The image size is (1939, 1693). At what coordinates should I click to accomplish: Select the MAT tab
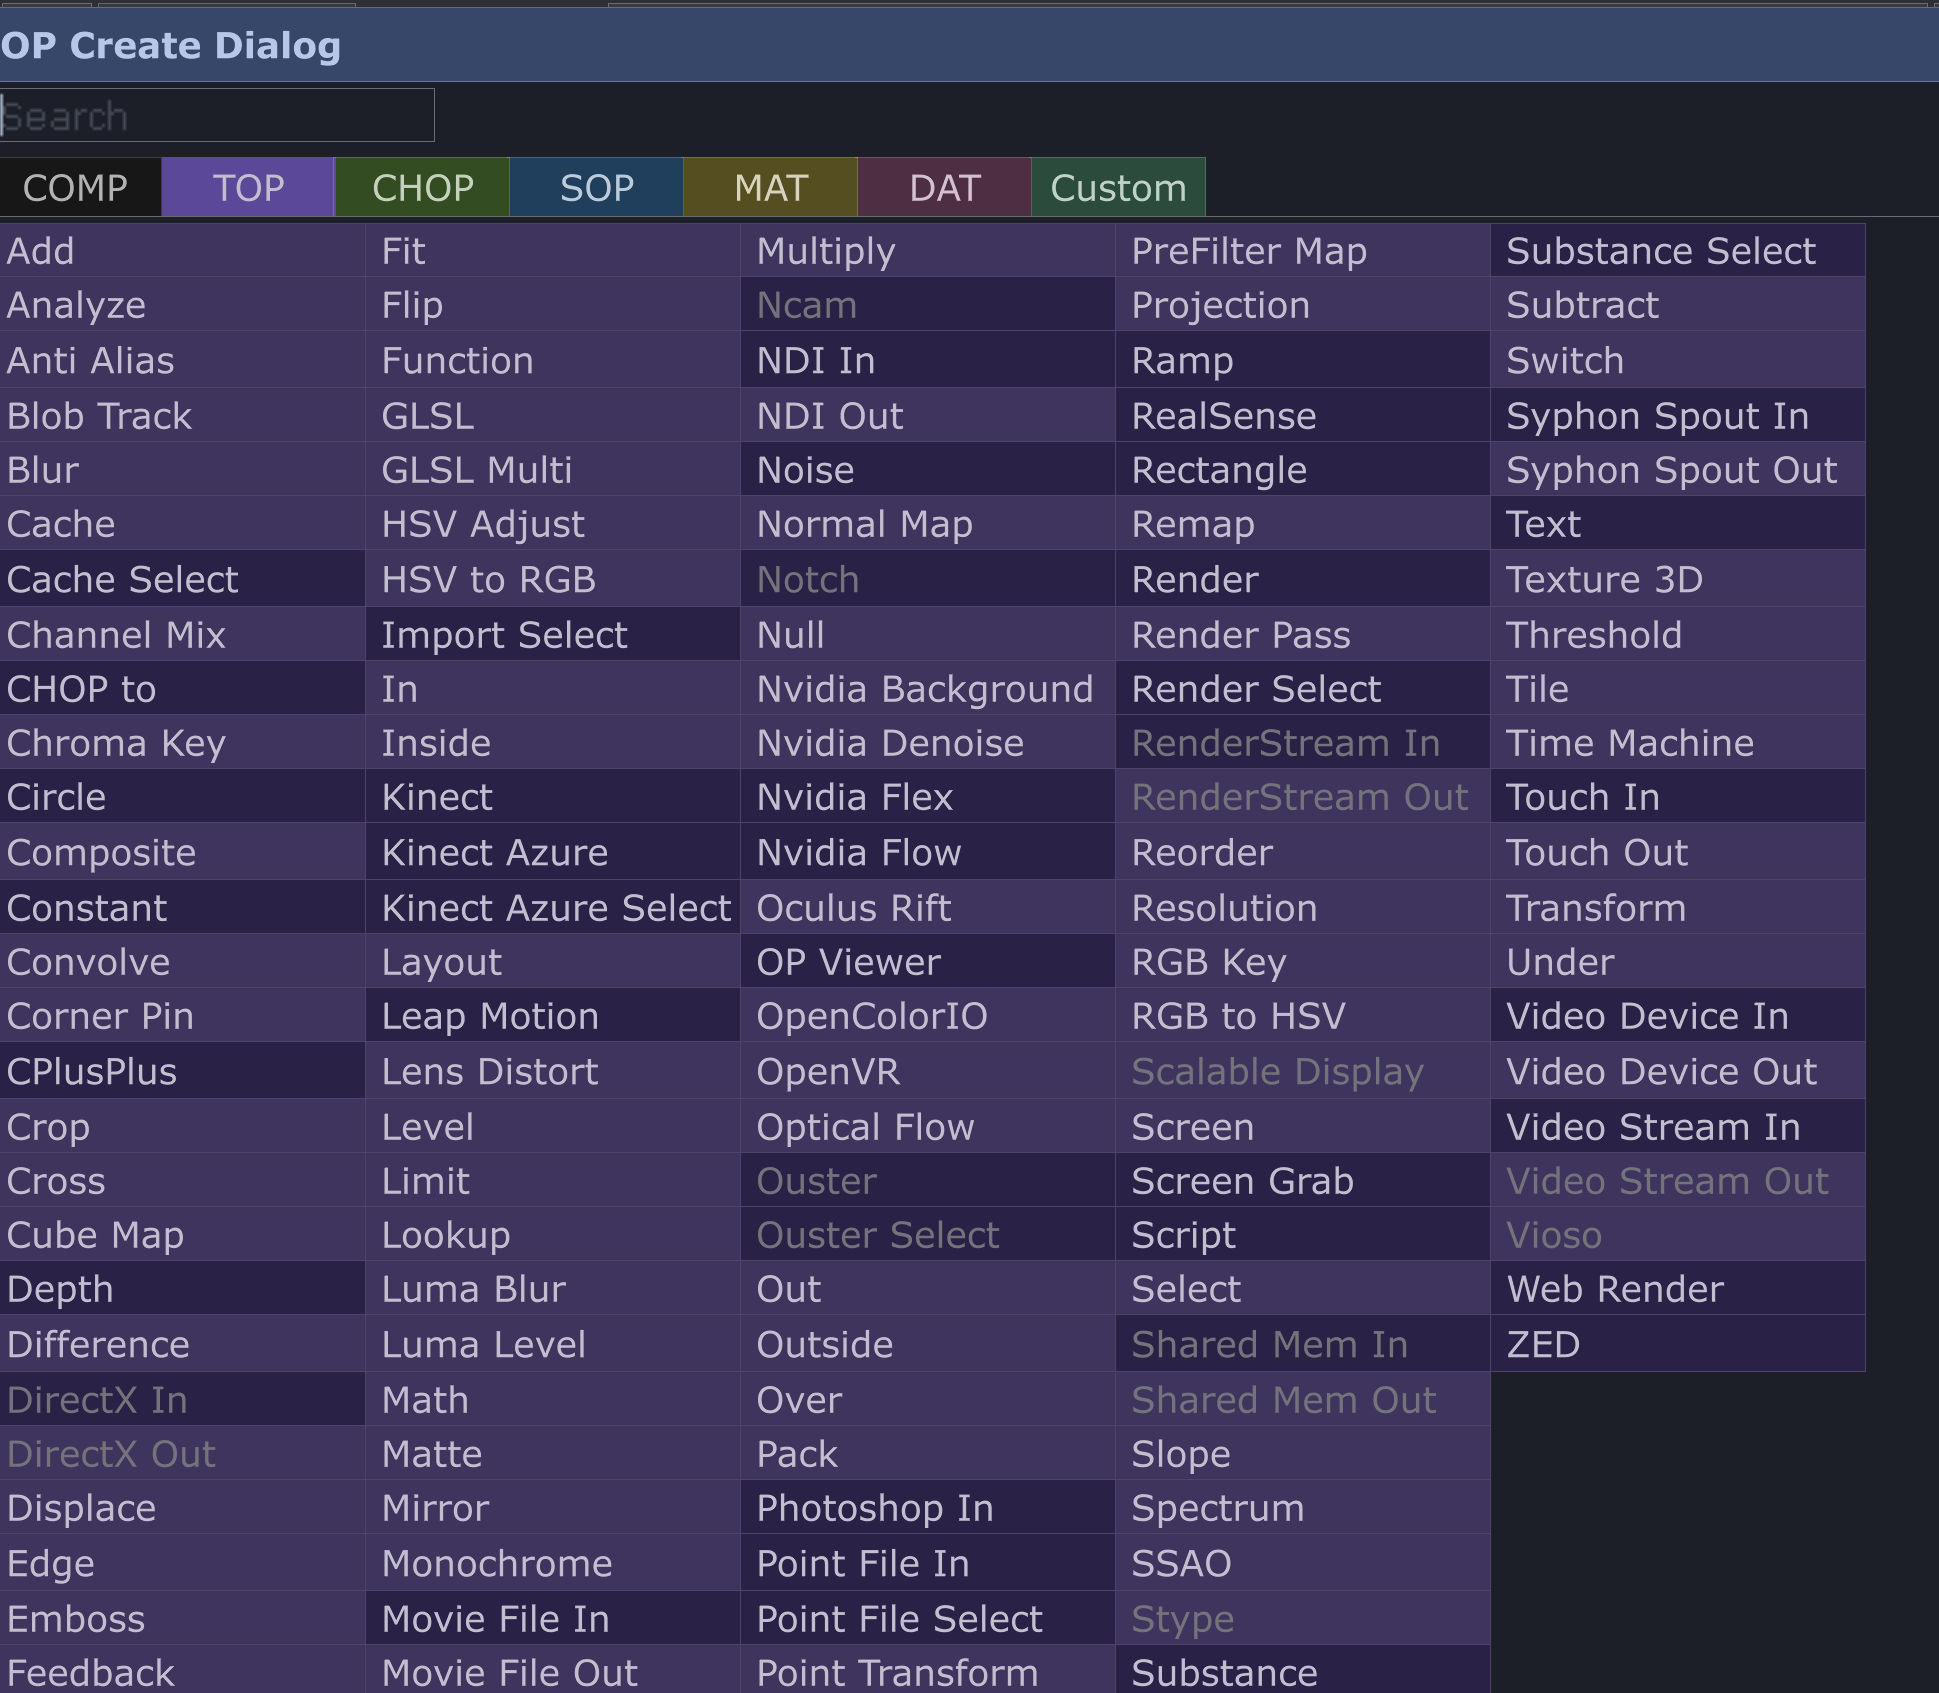click(770, 188)
